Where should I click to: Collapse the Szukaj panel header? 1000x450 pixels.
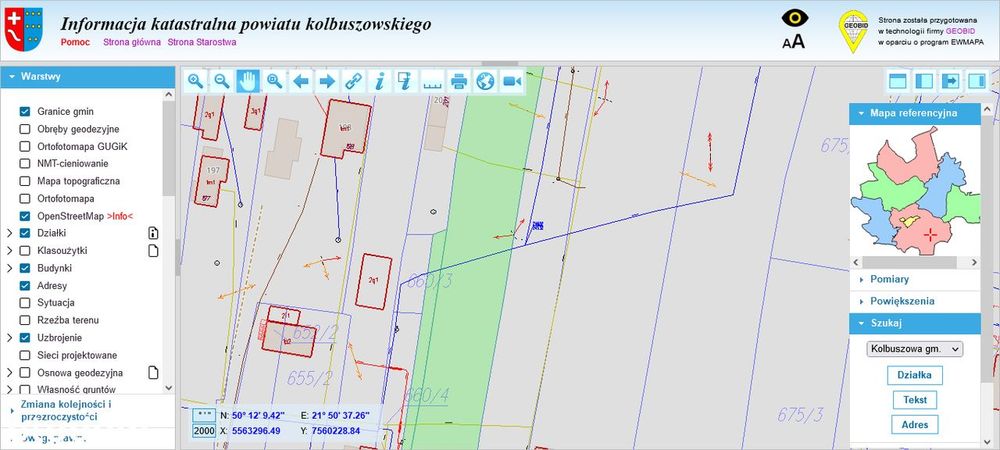coord(915,323)
